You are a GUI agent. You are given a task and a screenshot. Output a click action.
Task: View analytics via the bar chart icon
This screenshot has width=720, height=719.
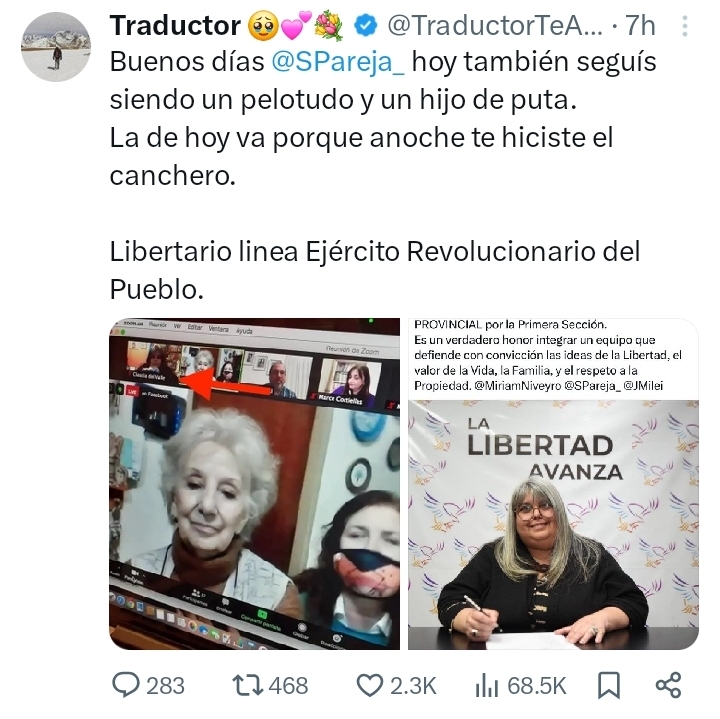(x=486, y=685)
